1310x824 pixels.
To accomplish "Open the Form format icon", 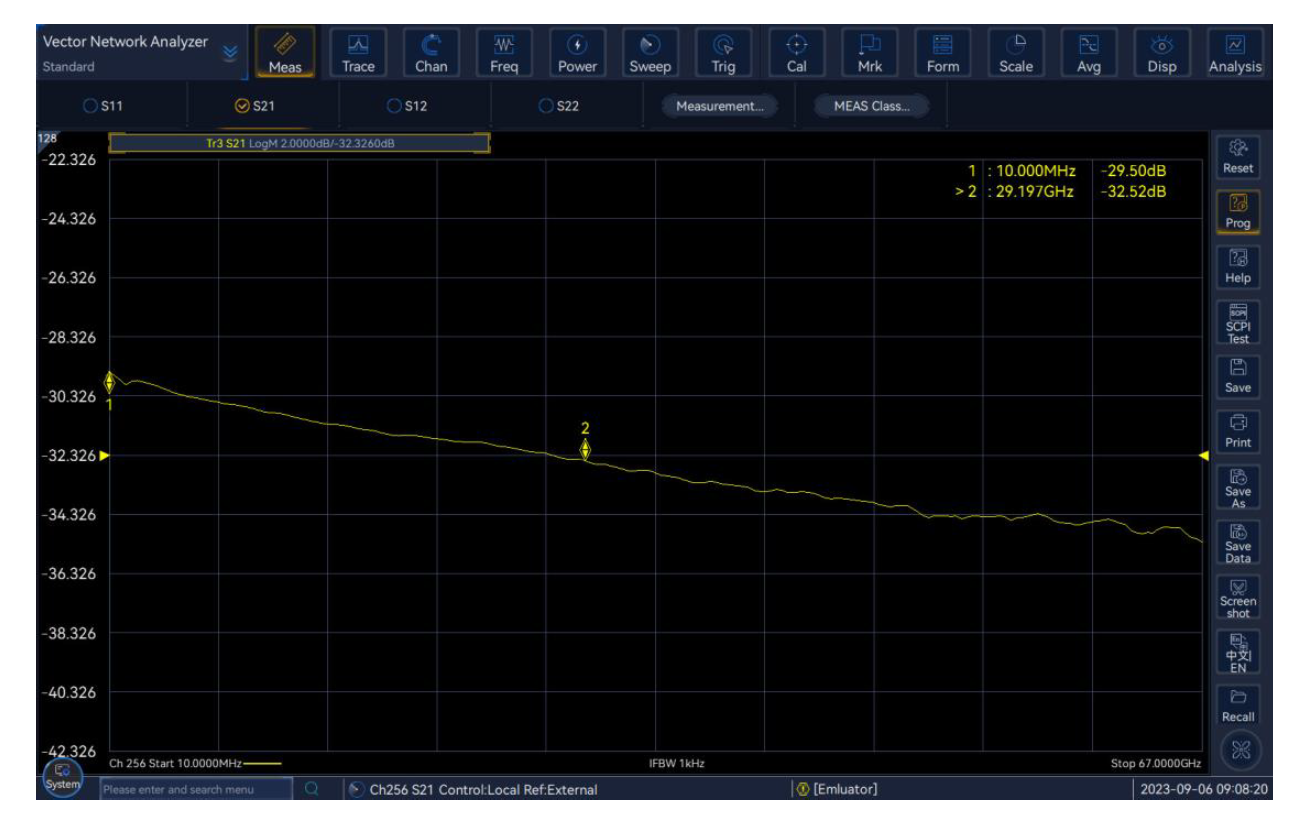I will click(x=943, y=53).
